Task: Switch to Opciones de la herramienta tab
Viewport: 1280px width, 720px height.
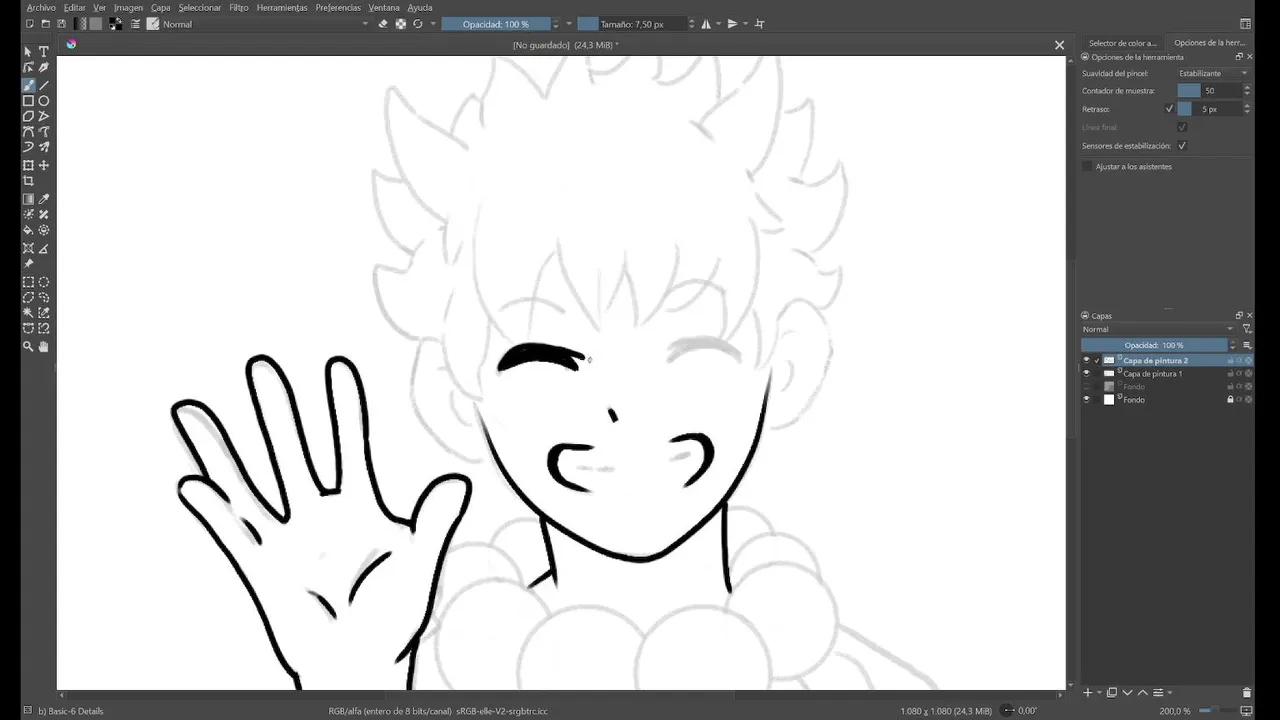Action: tap(1208, 43)
